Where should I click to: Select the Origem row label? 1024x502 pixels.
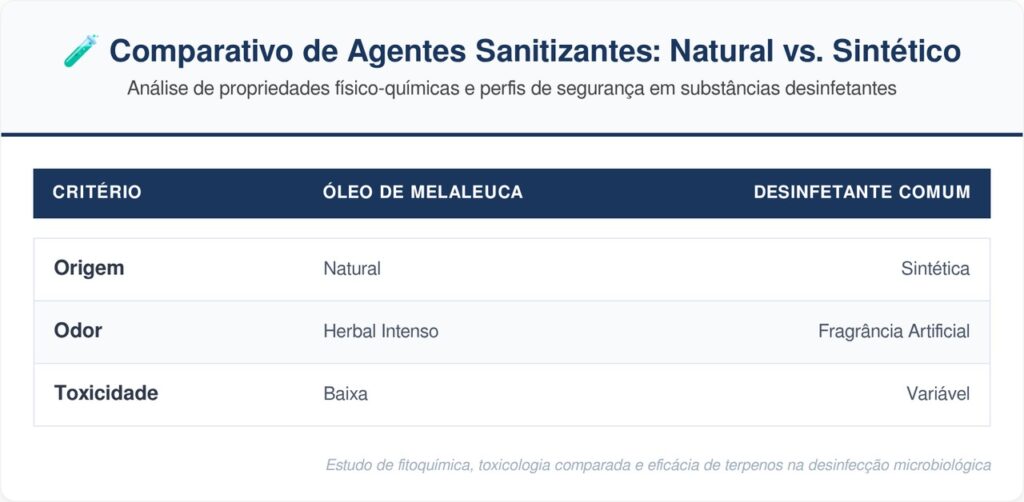click(x=89, y=268)
